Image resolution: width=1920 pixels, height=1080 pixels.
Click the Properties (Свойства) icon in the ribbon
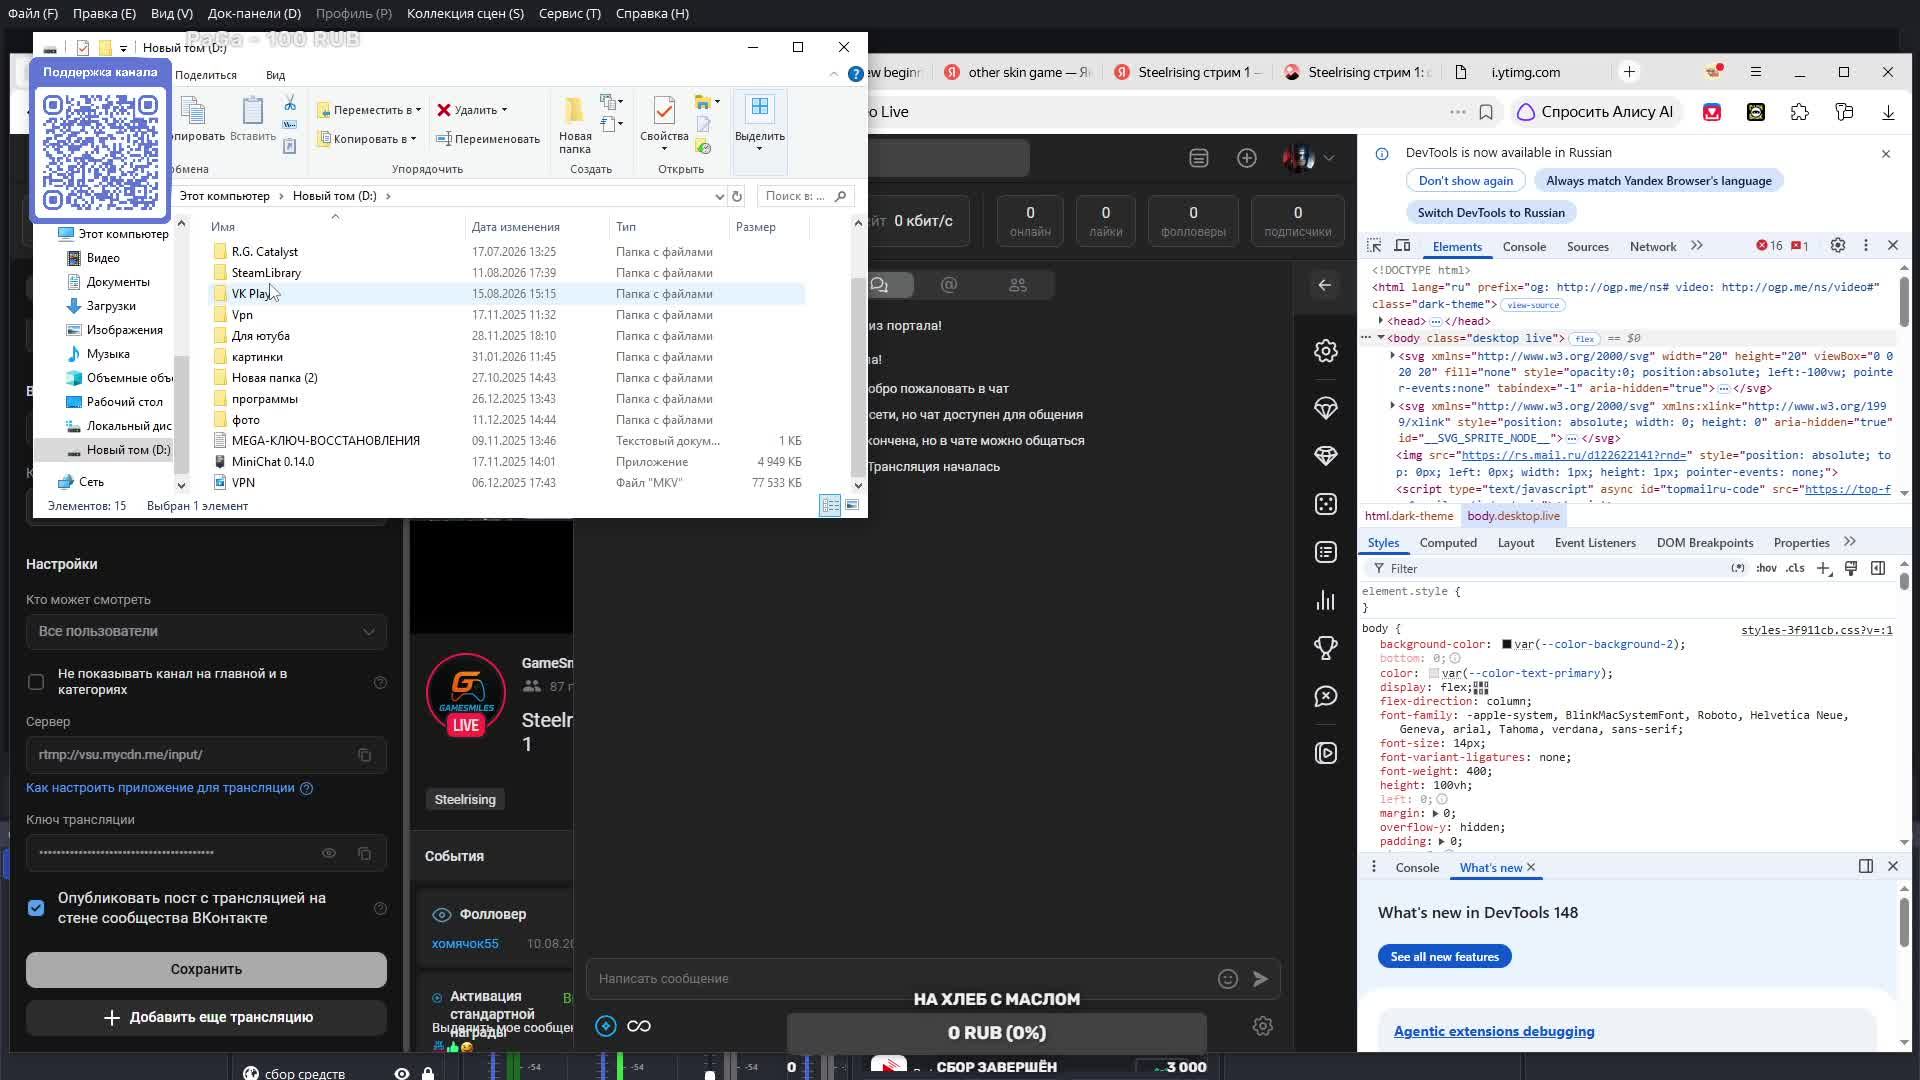(664, 124)
